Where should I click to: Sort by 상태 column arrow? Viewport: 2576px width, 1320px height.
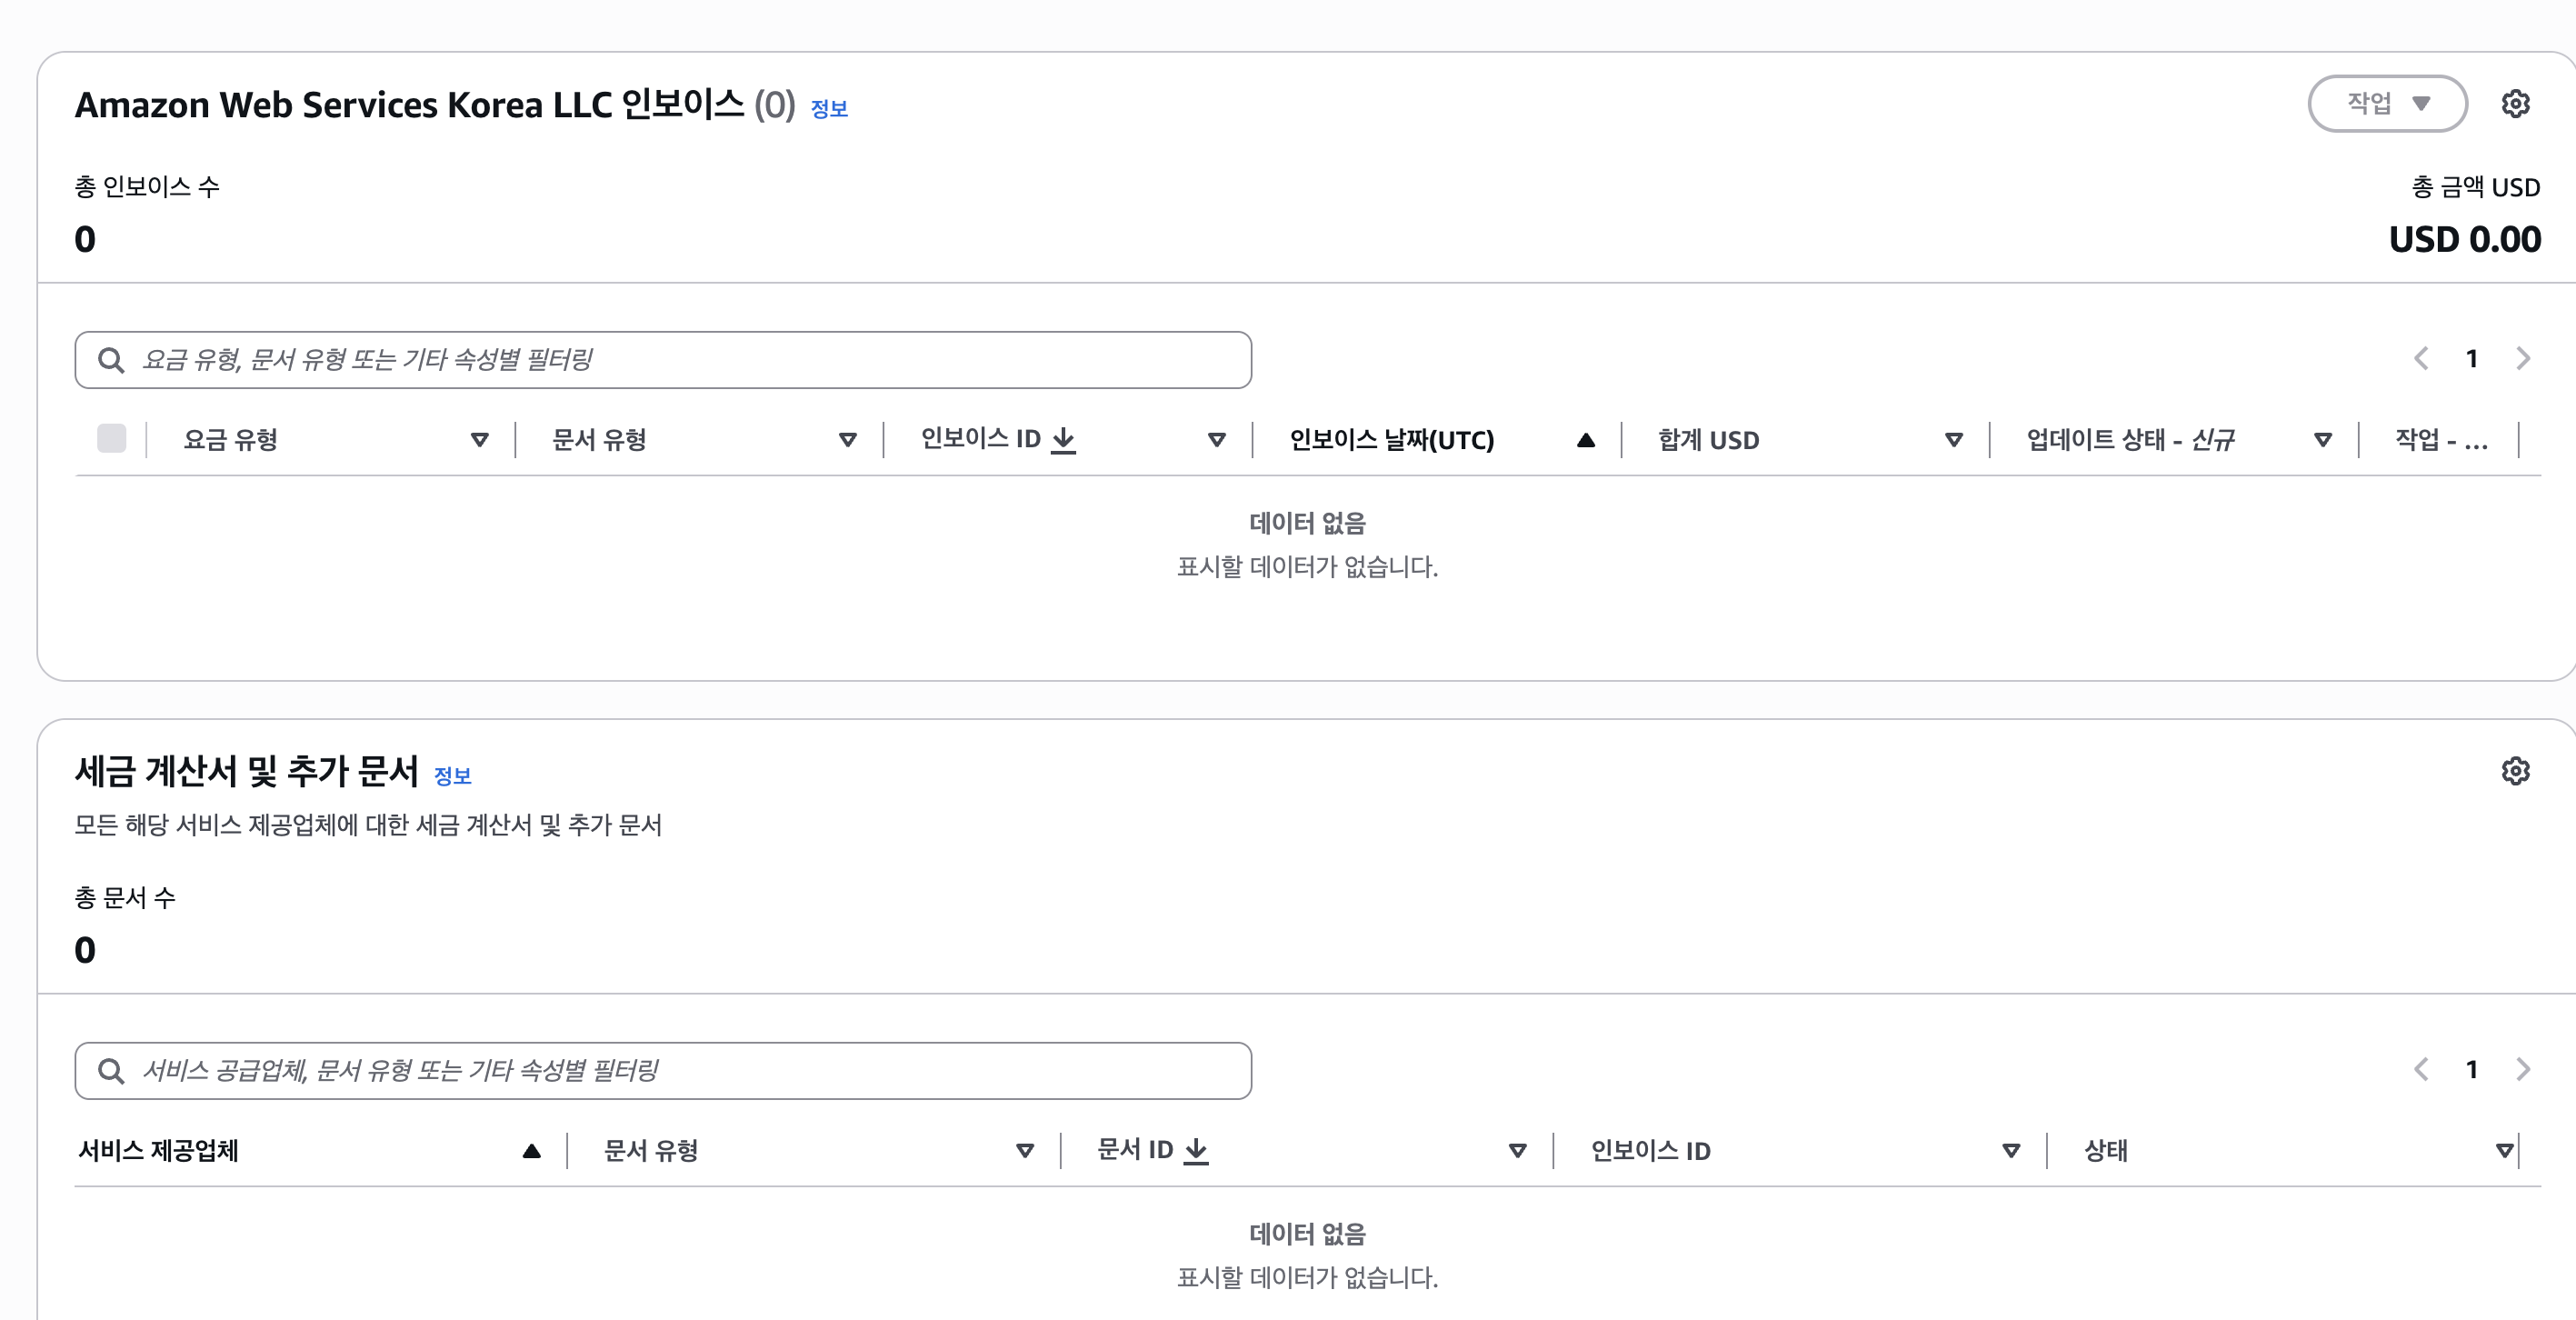click(2505, 1151)
